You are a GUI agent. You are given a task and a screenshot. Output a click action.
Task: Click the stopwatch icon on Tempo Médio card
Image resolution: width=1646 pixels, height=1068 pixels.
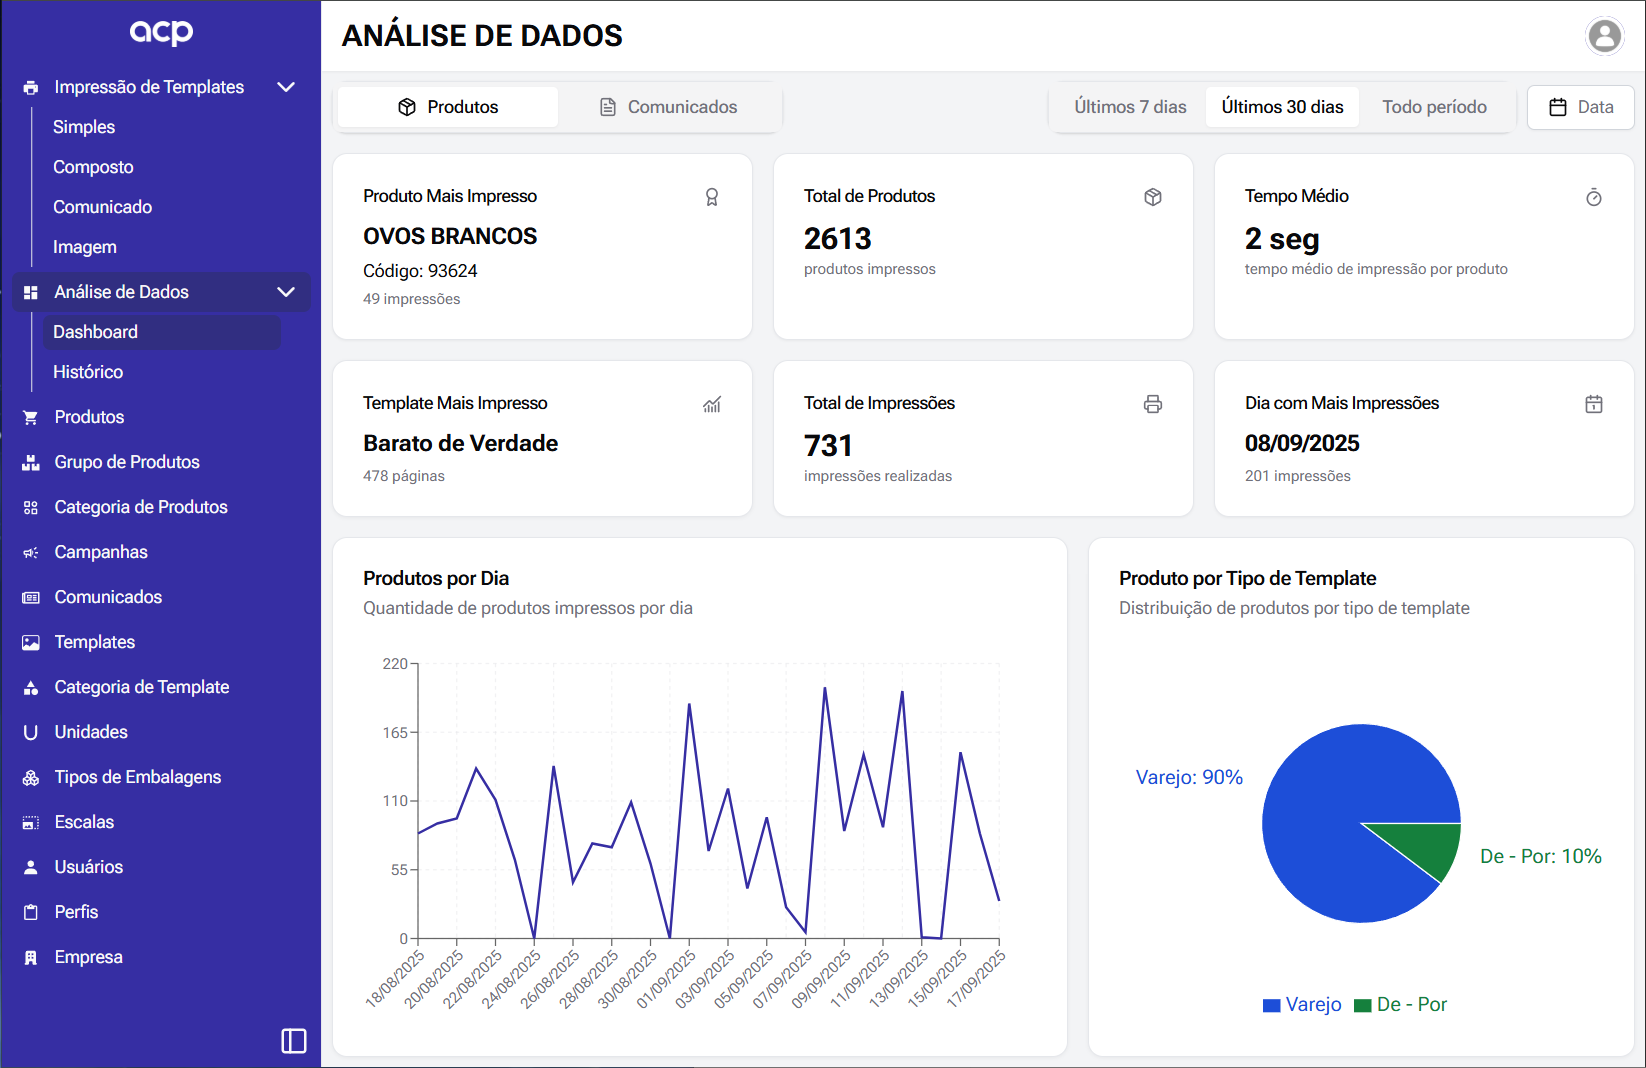coord(1594,197)
